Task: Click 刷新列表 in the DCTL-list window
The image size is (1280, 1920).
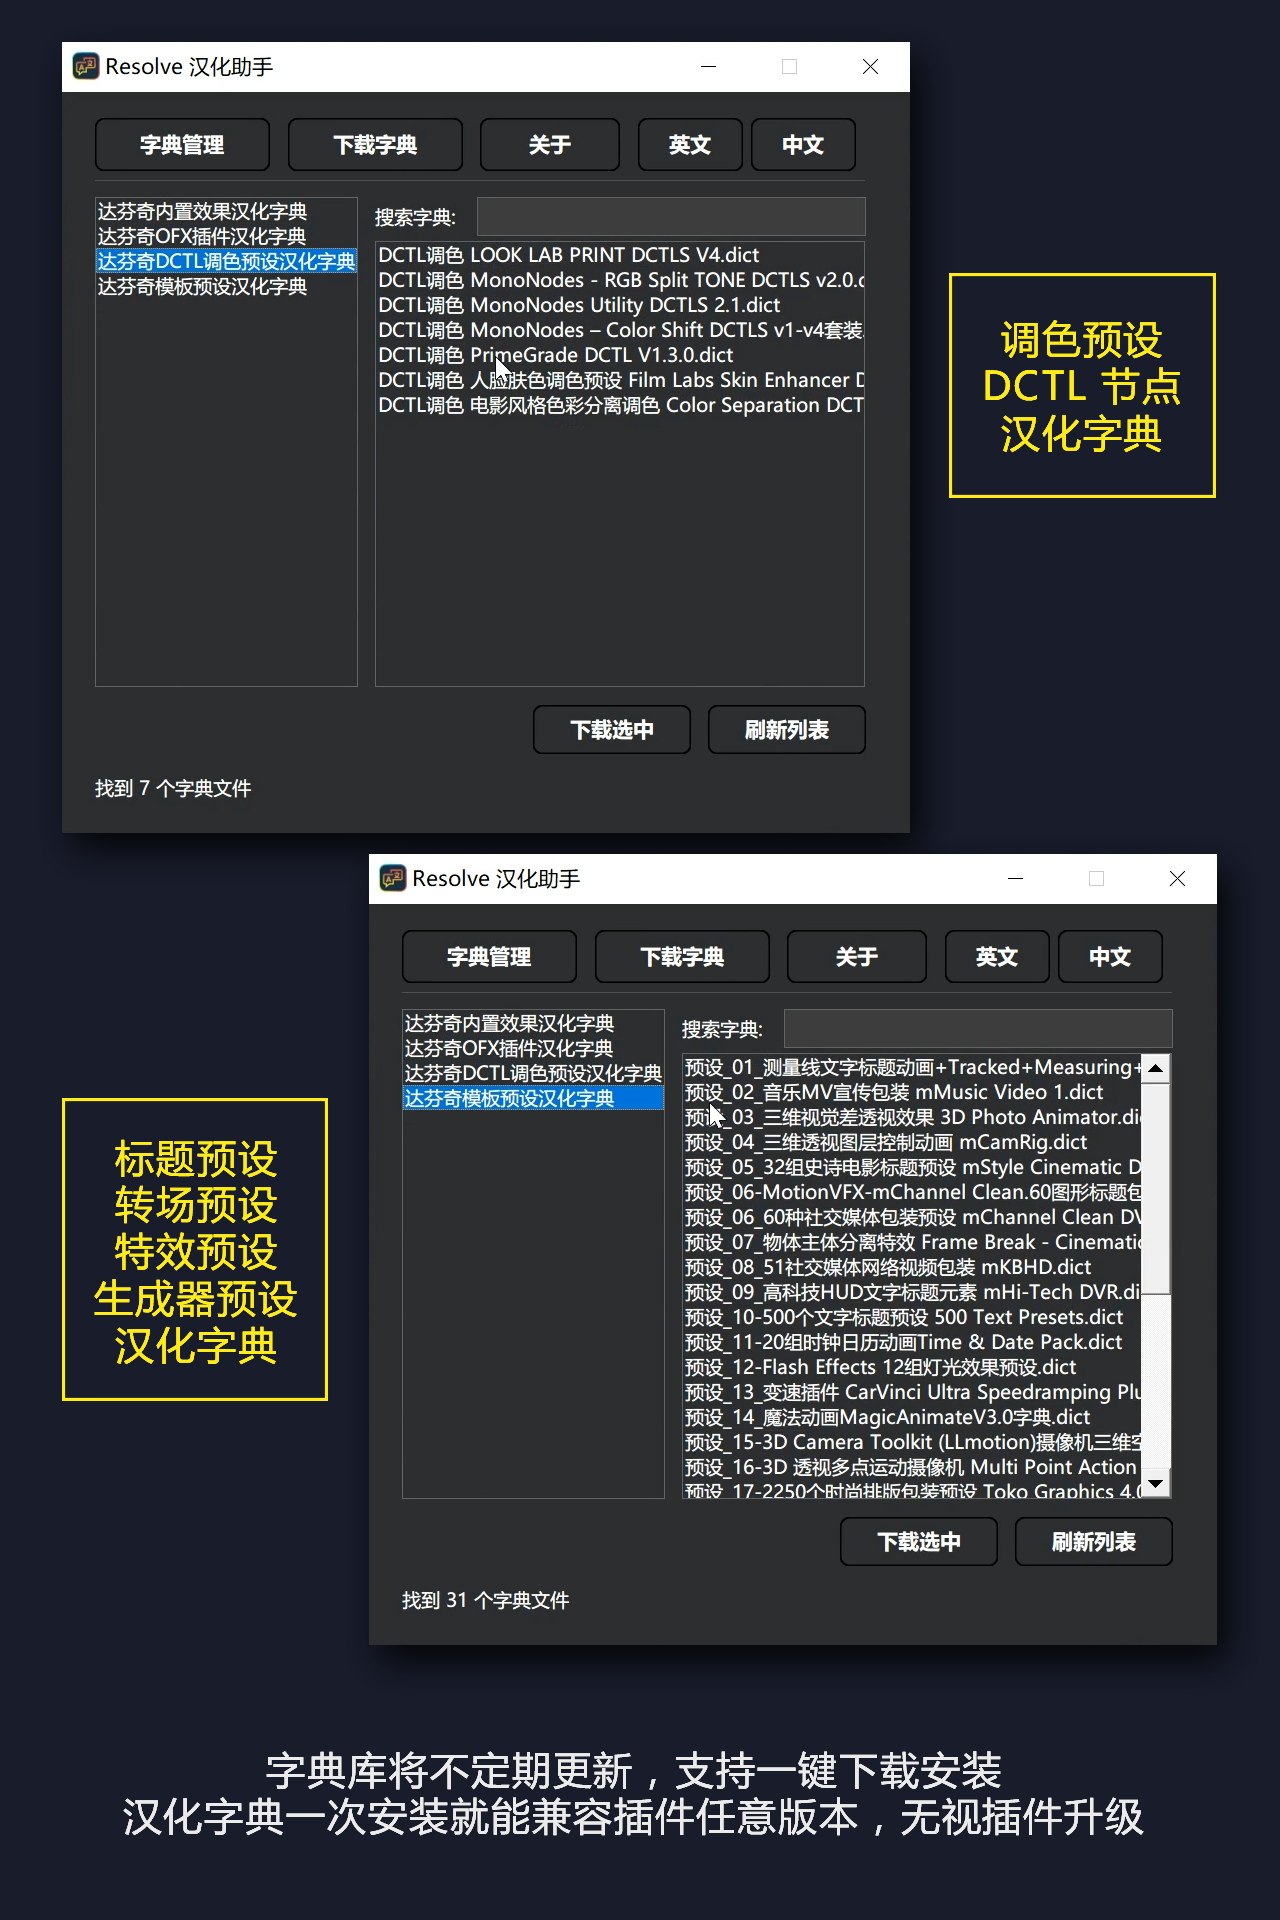Action: coord(787,730)
